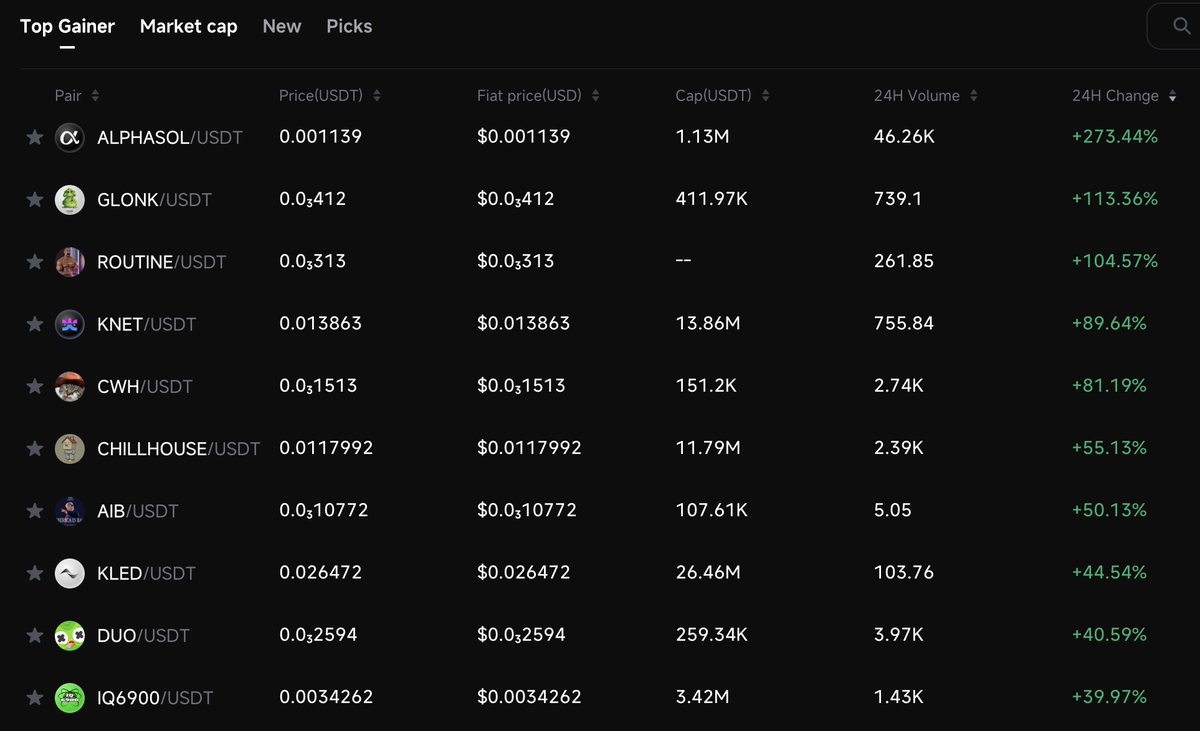
Task: Click the DUO green owl logo
Action: pos(70,635)
